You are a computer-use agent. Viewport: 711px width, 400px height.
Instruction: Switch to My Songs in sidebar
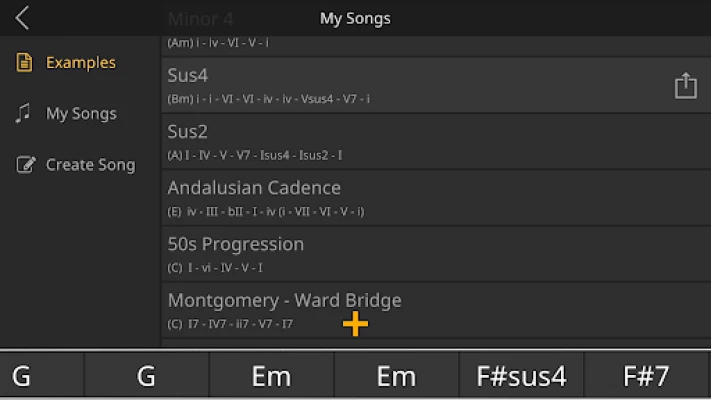(x=81, y=113)
